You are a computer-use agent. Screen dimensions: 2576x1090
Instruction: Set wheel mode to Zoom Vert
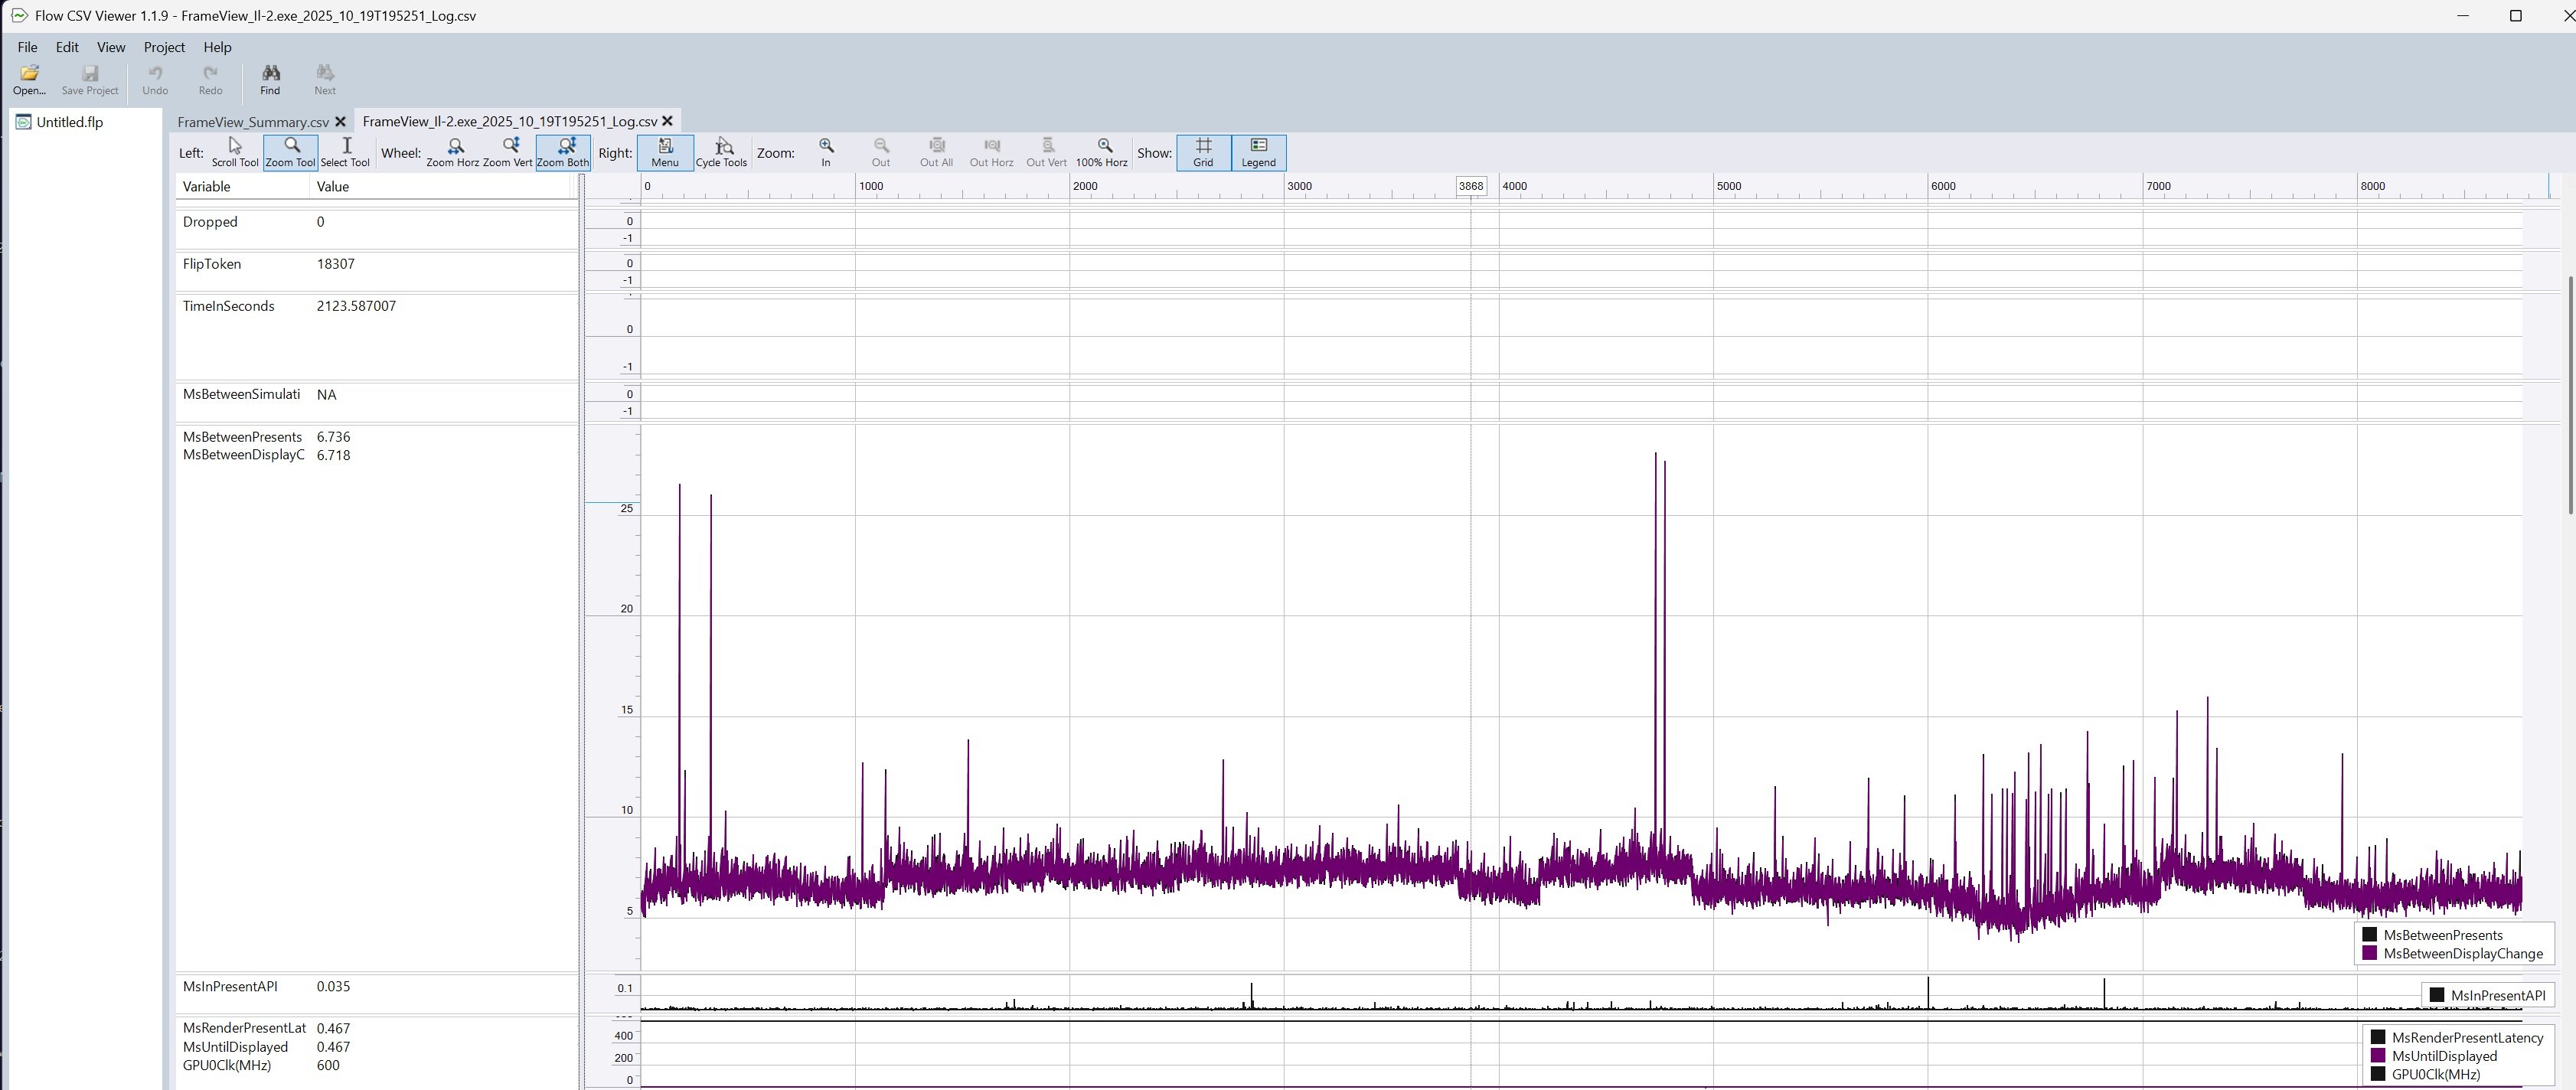[508, 152]
